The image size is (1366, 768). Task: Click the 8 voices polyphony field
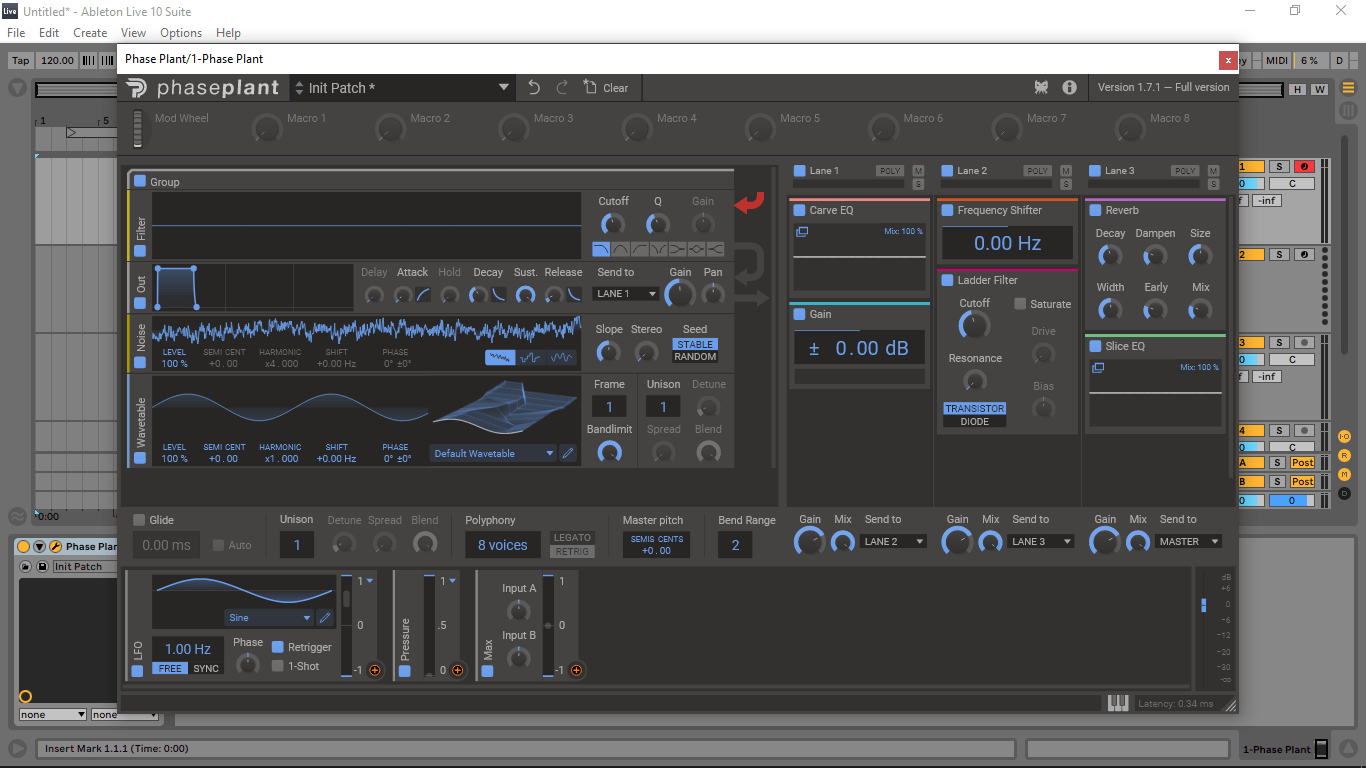[503, 545]
